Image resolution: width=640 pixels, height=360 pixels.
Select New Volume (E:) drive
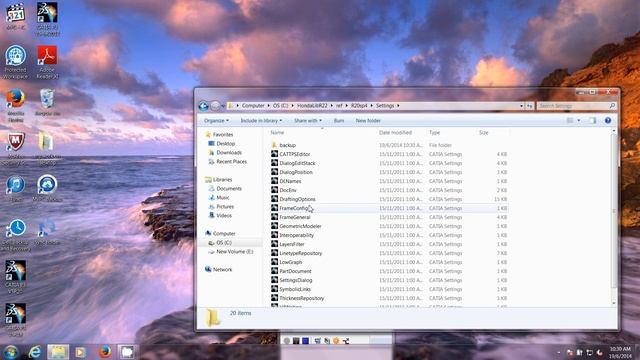[x=234, y=251]
